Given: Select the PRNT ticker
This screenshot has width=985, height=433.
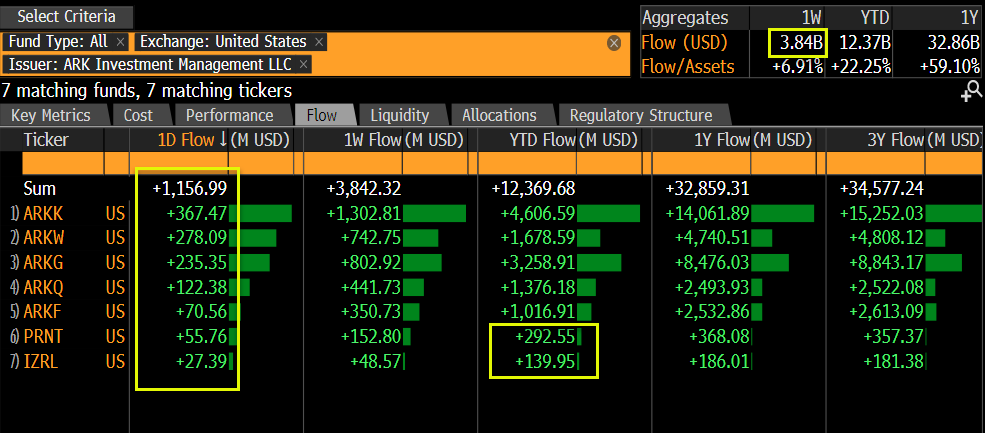Looking at the screenshot, I should coord(47,337).
